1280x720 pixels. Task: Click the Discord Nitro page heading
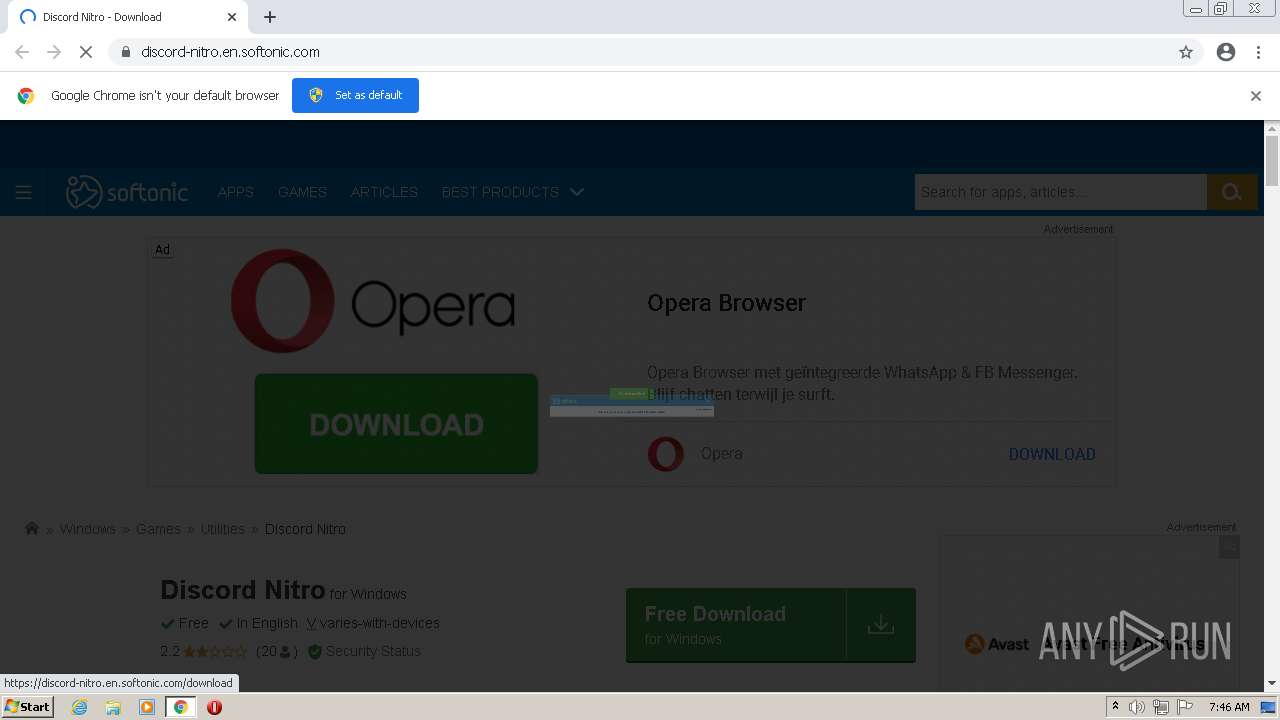coord(243,590)
